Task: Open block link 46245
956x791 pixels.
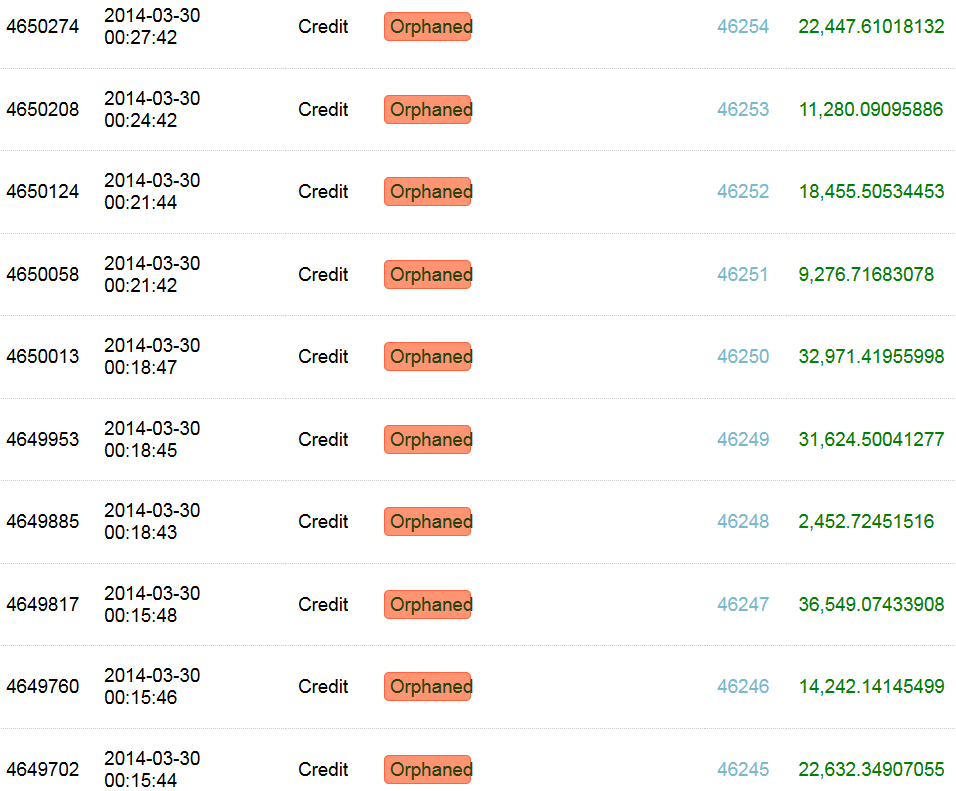Action: coord(743,770)
